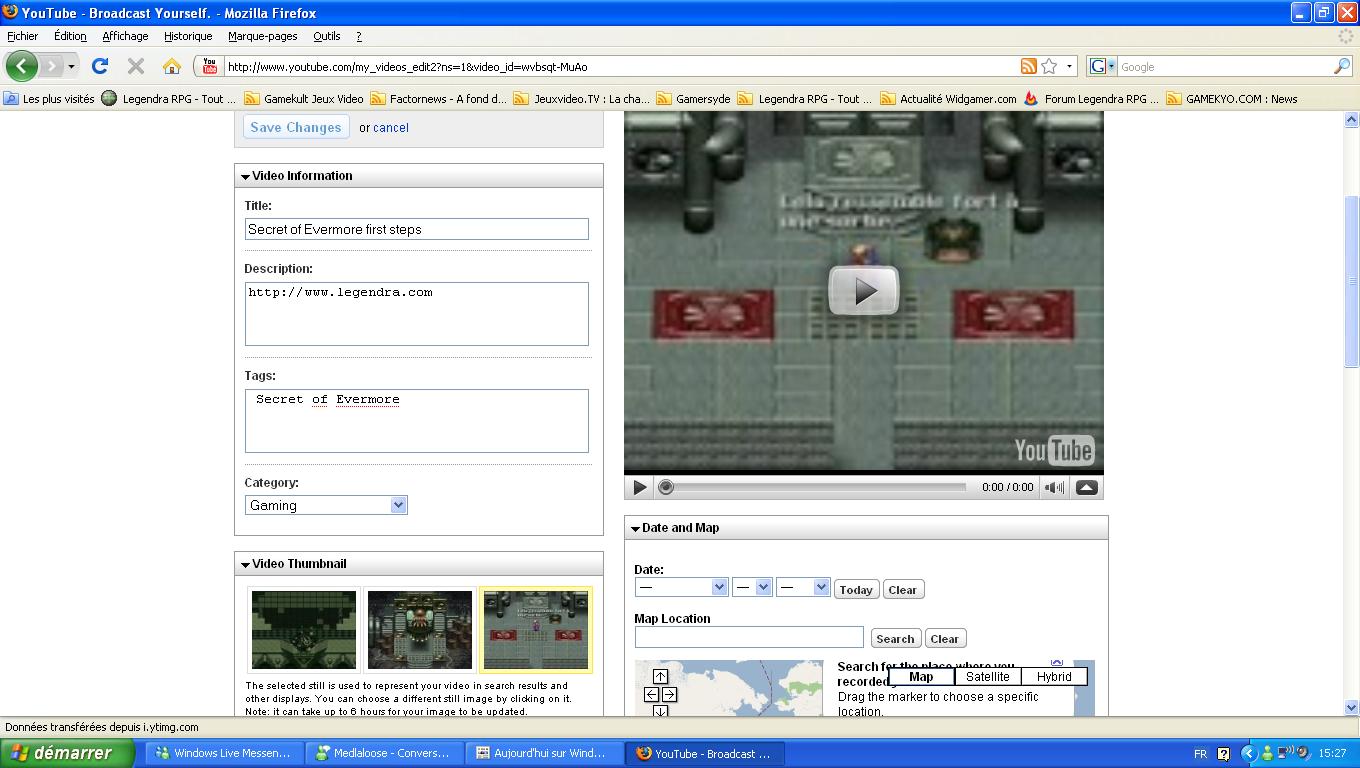Click the Save Changes button
The width and height of the screenshot is (1360, 768).
(x=296, y=127)
